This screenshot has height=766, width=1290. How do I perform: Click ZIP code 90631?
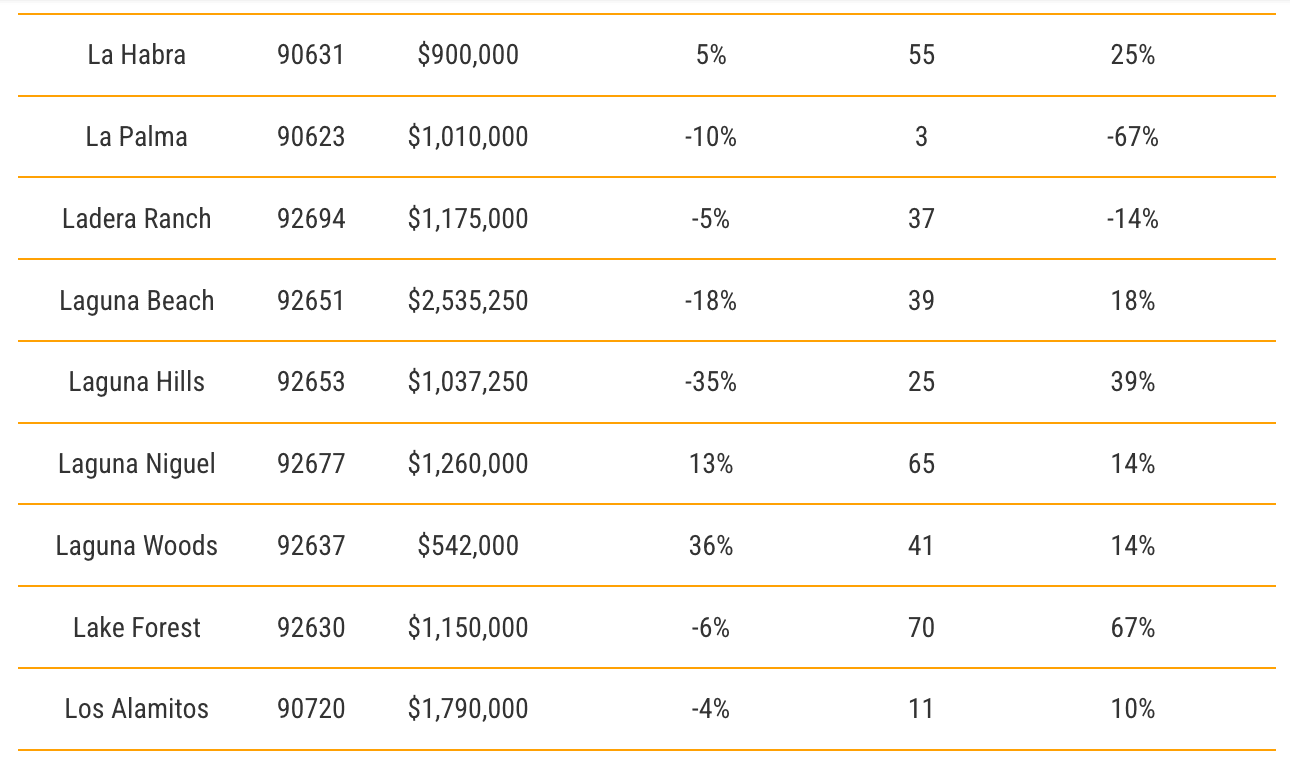(311, 55)
